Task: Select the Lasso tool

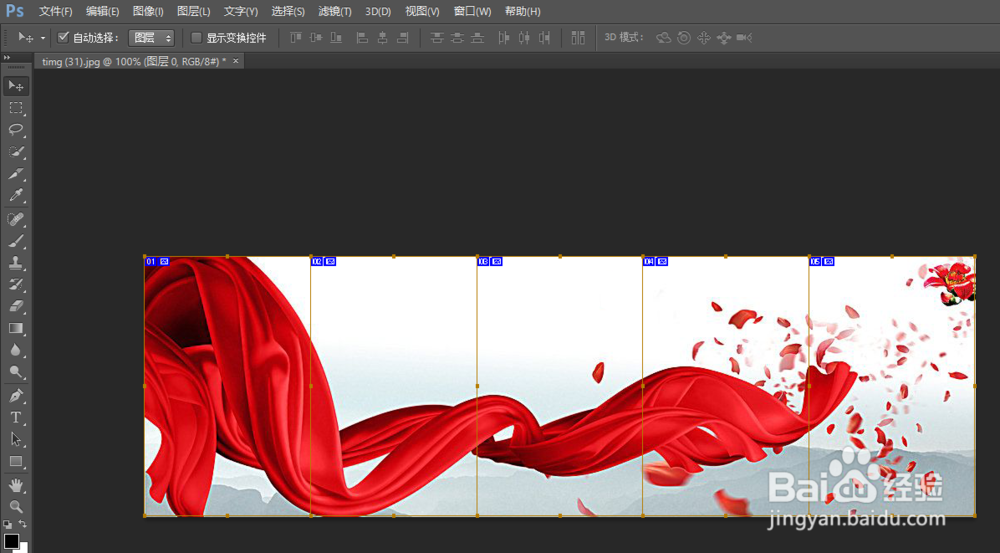Action: 16,129
